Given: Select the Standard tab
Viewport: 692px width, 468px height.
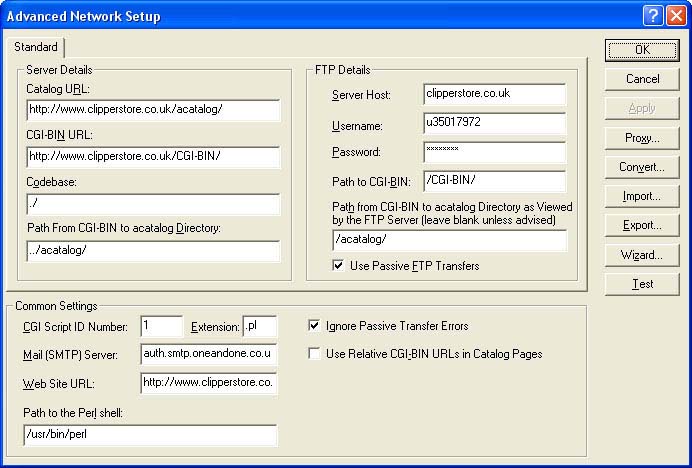Looking at the screenshot, I should [36, 47].
